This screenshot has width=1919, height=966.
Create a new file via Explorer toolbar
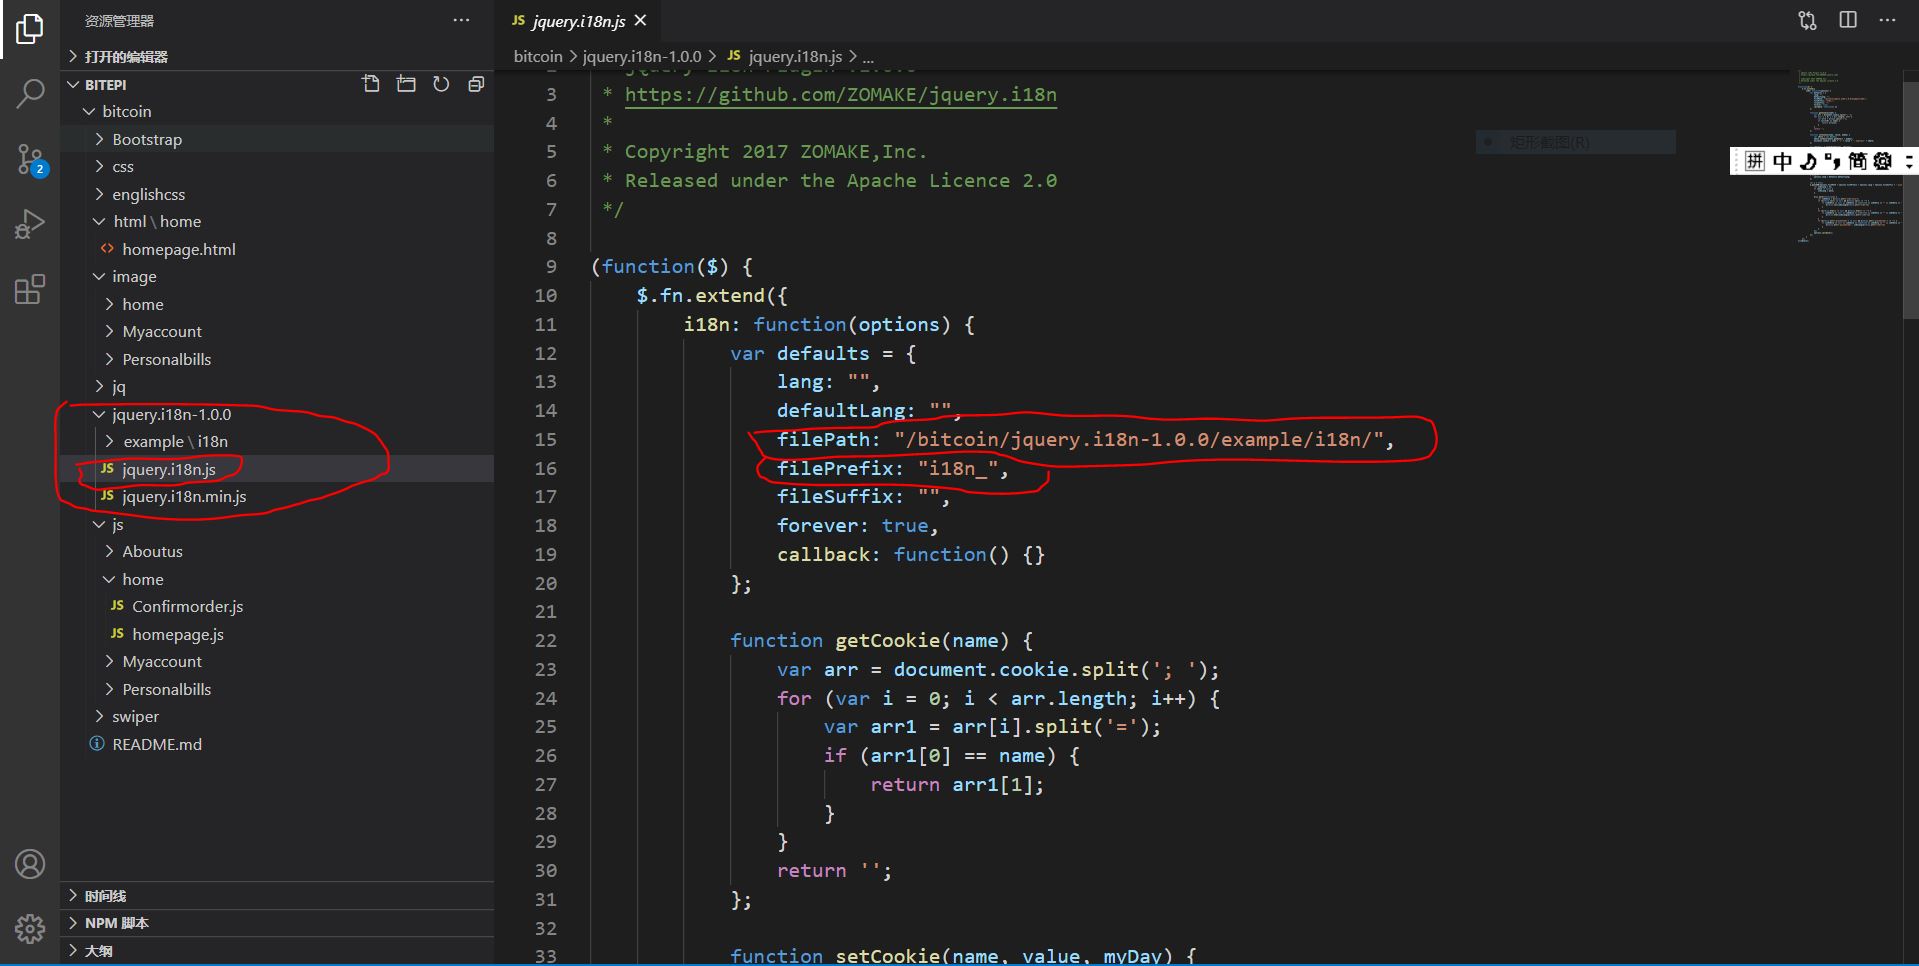[x=371, y=84]
